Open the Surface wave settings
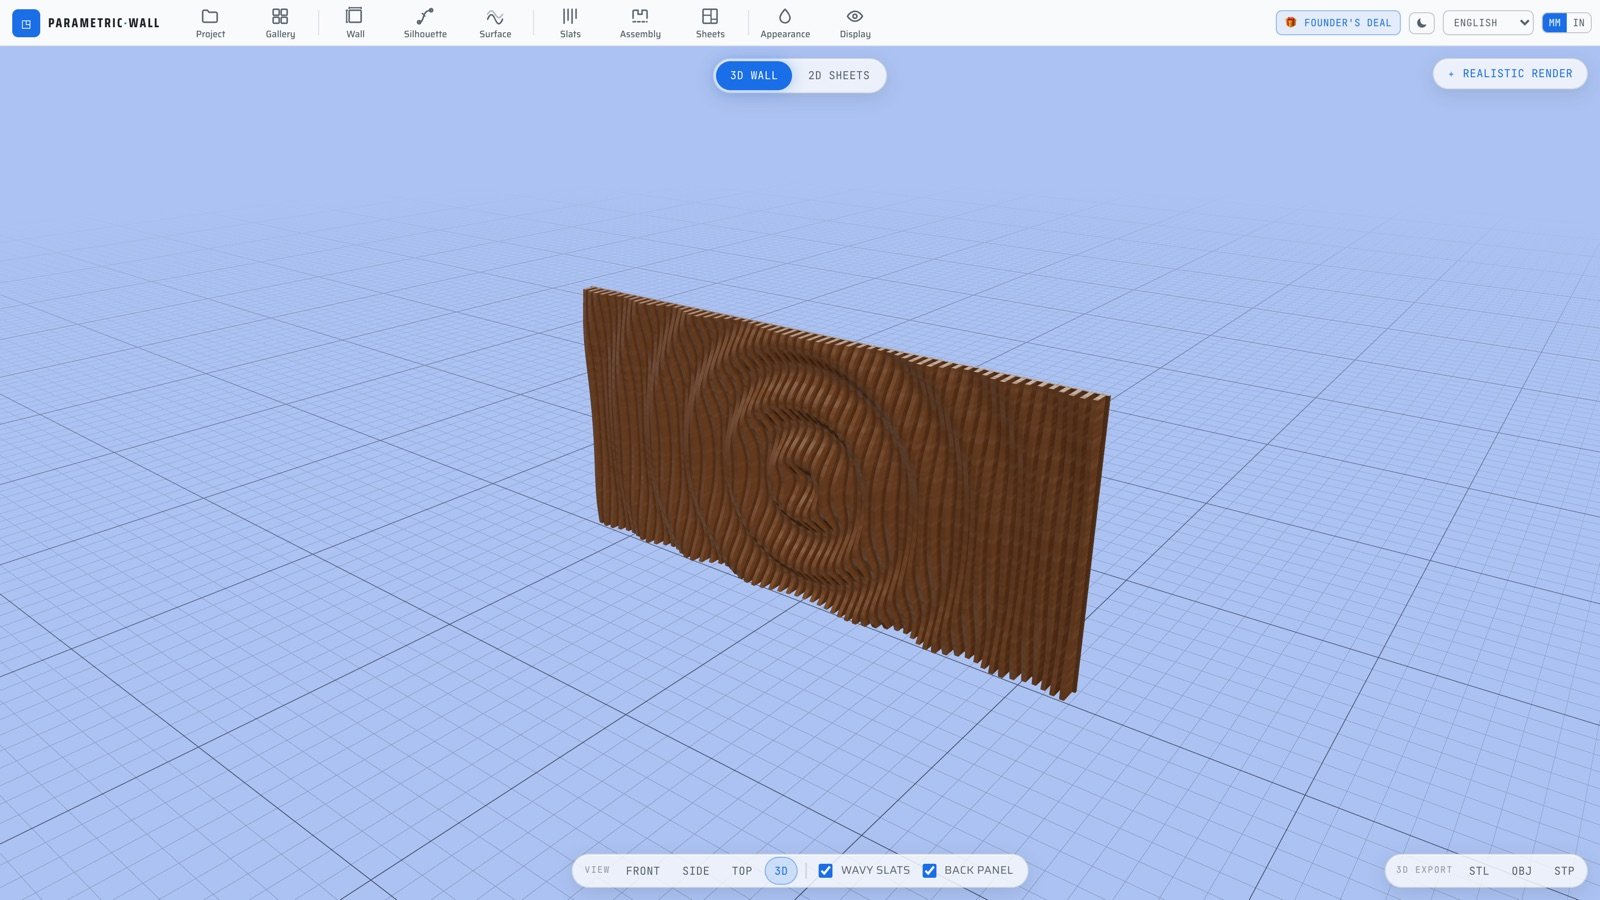The height and width of the screenshot is (900, 1600). point(495,23)
